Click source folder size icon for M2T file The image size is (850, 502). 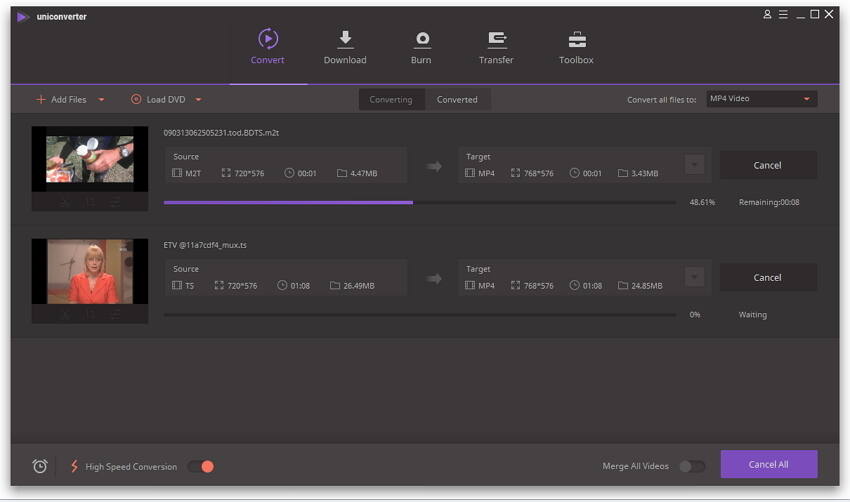(x=342, y=173)
